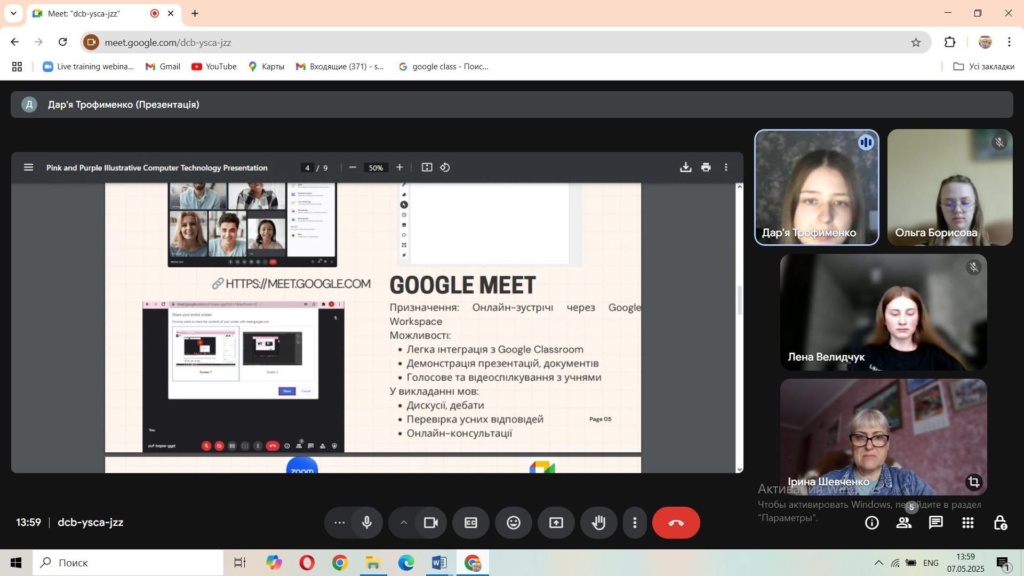Open host controls lock icon
Screen dimensions: 1024x576
pyautogui.click(x=1000, y=522)
